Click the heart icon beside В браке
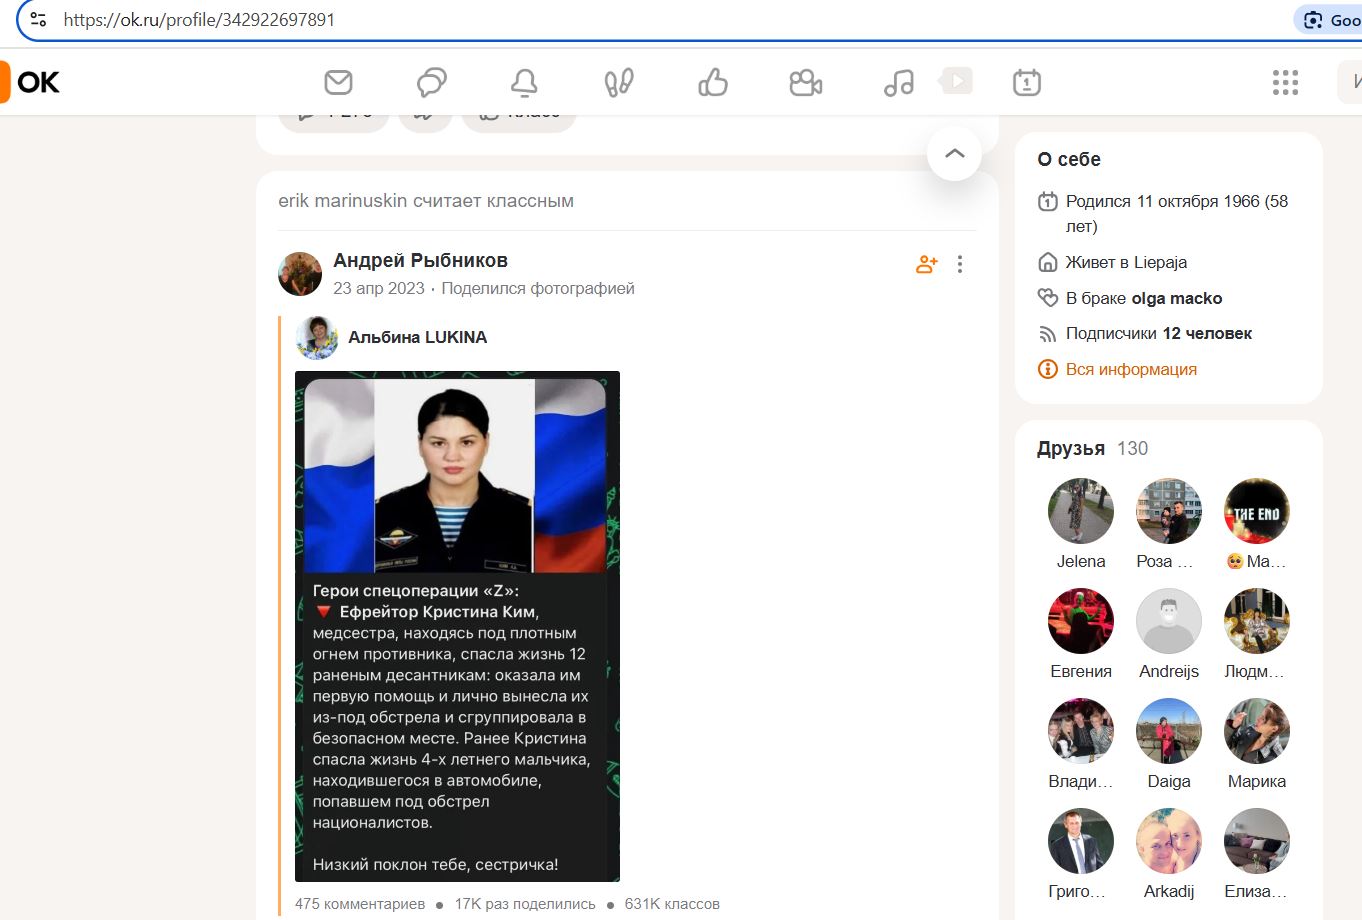Viewport: 1362px width, 920px height. [x=1047, y=298]
